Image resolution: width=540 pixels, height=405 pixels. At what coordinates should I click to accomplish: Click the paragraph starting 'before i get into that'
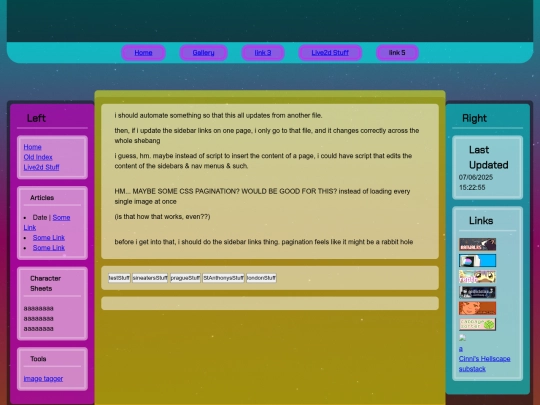[x=263, y=242]
